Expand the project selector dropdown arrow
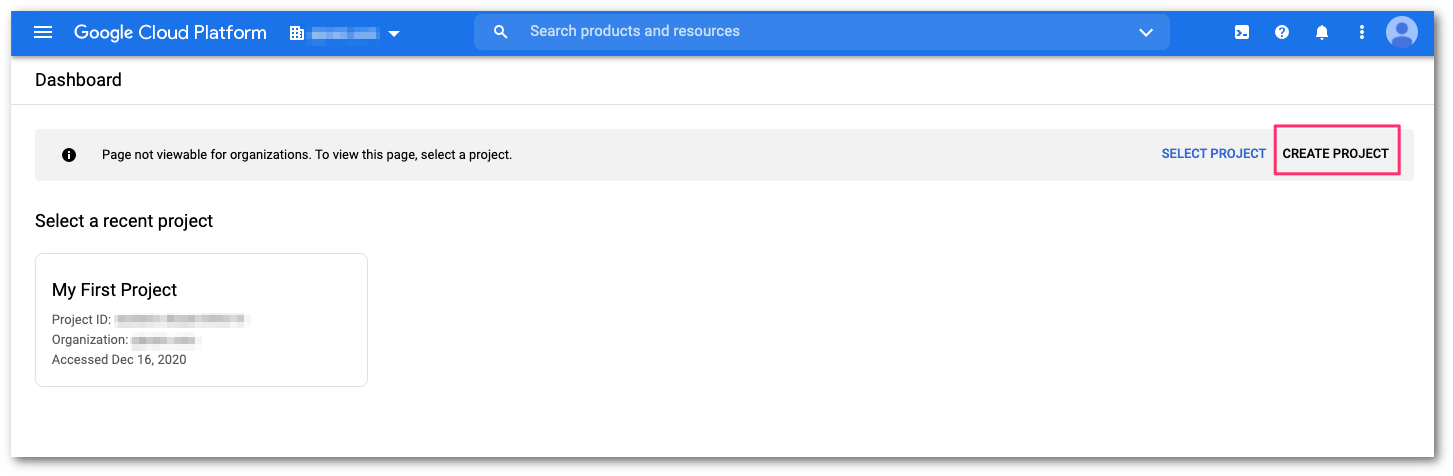This screenshot has width=1453, height=476. click(394, 33)
